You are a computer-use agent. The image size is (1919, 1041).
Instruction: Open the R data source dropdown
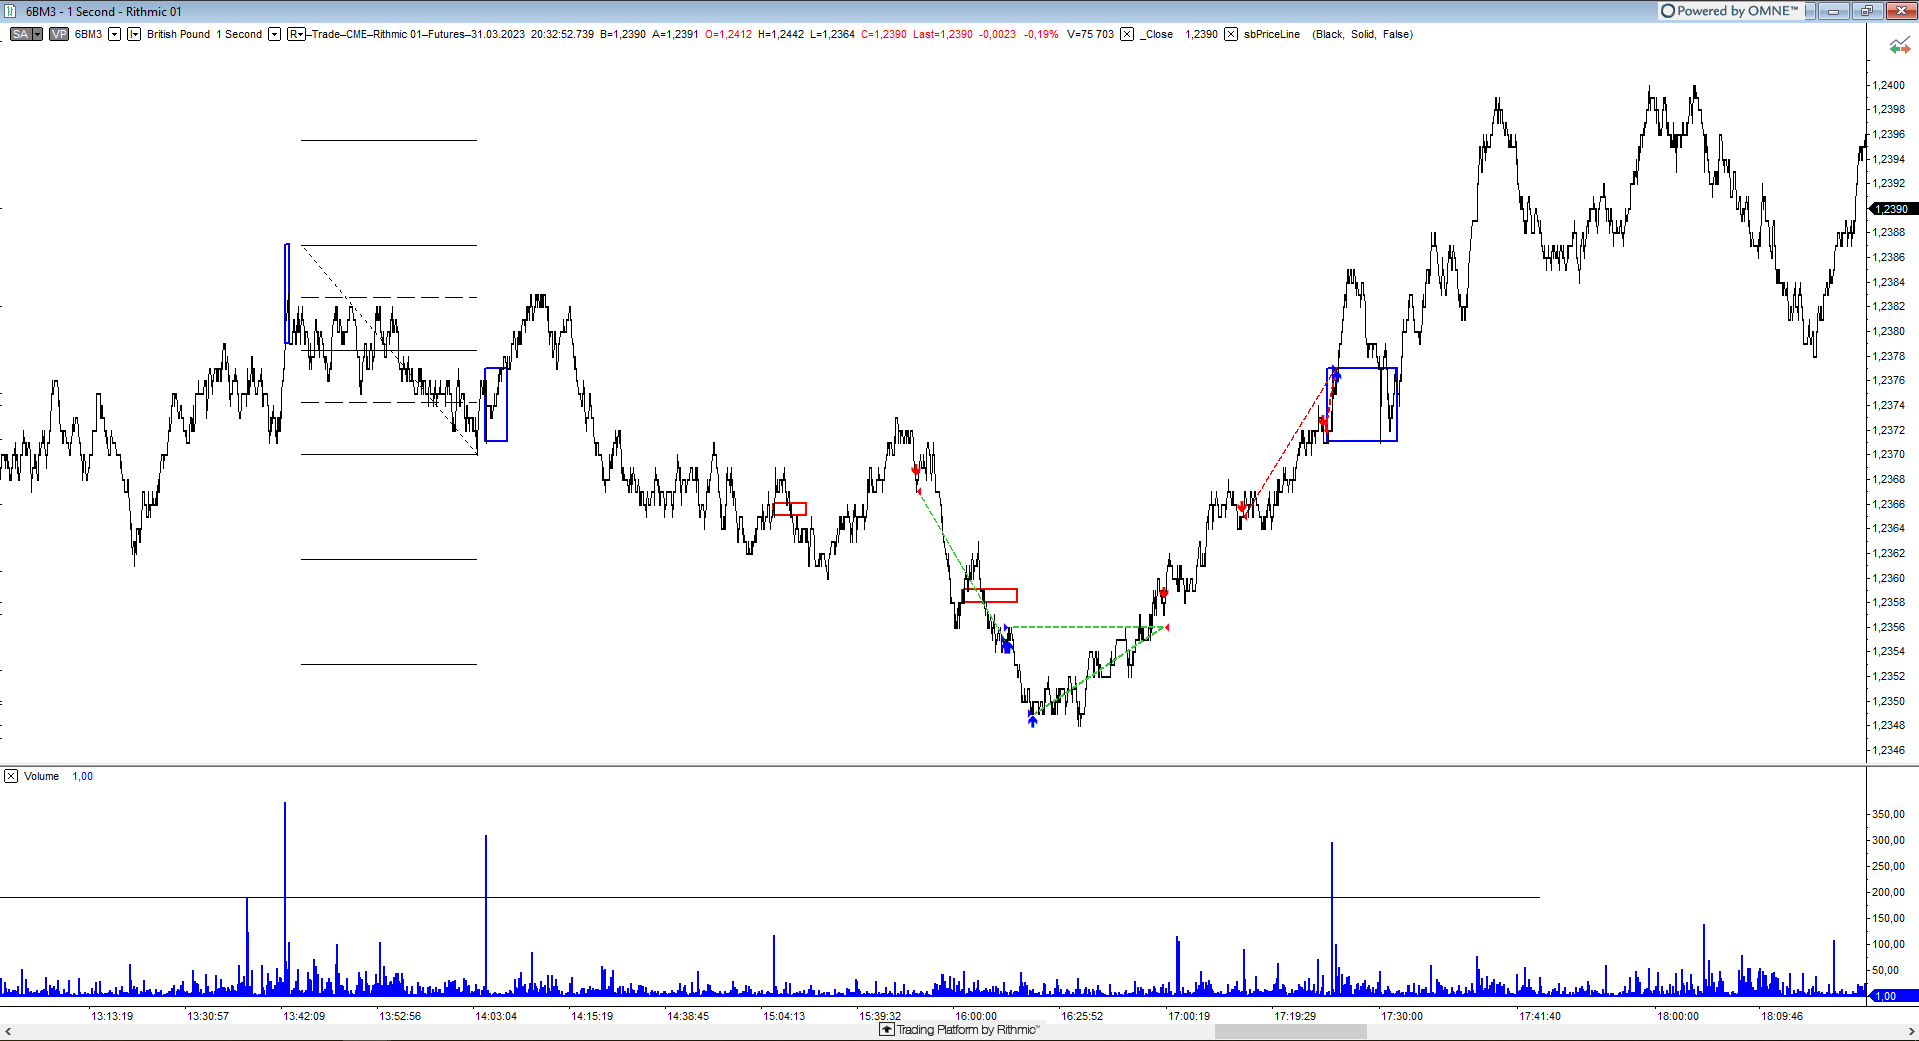coord(296,34)
